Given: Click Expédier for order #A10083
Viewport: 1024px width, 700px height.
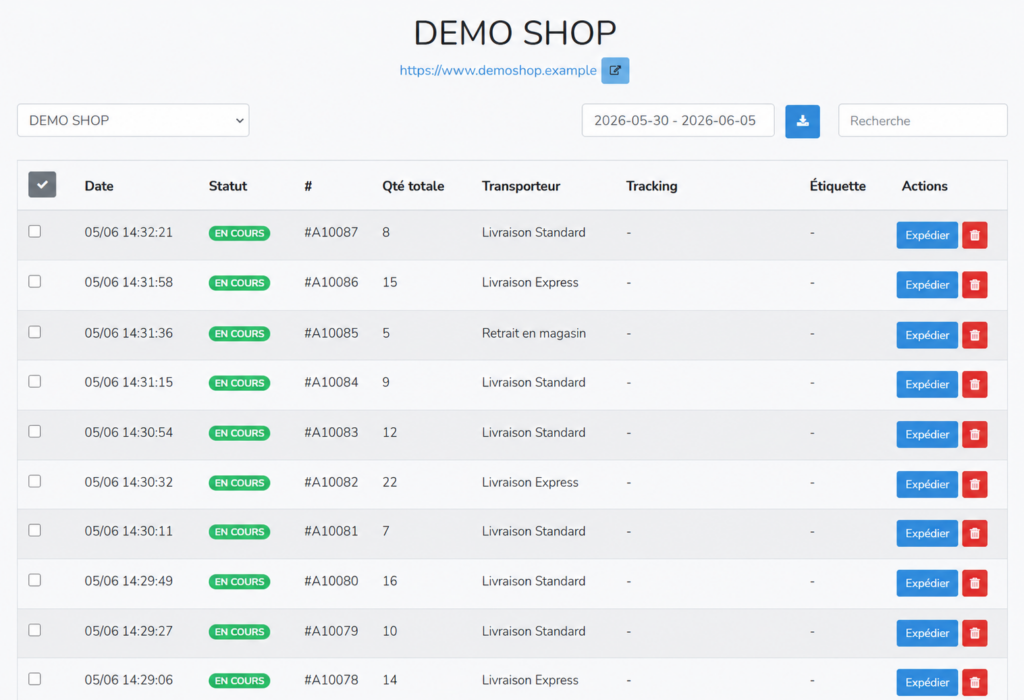Looking at the screenshot, I should (927, 434).
